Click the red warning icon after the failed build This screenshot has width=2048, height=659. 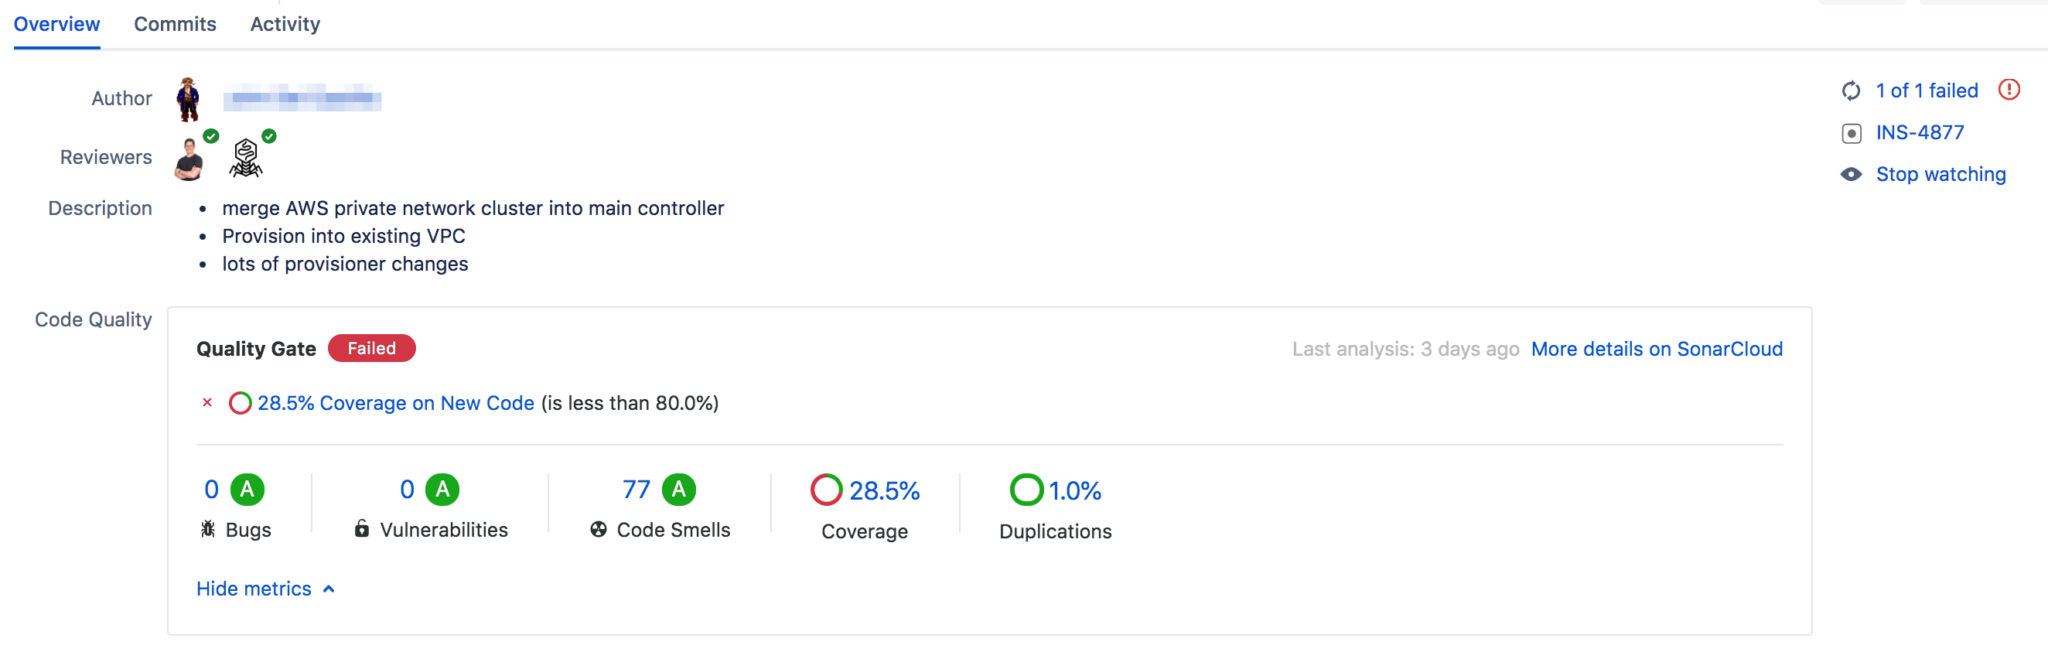coord(2009,90)
